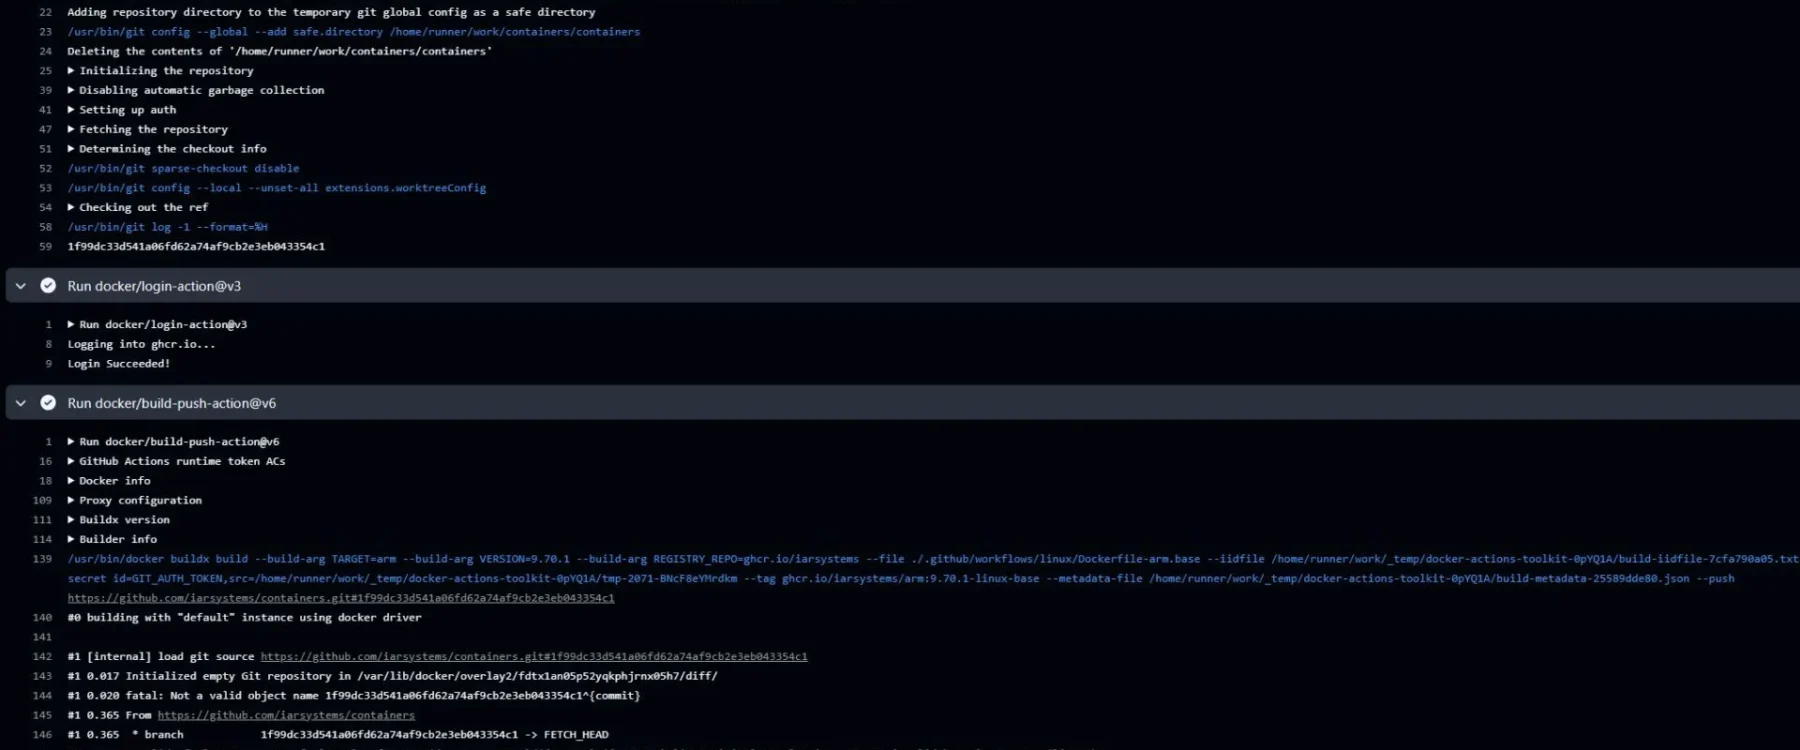Open iarsystems/containers link on line 145
Viewport: 1800px width, 750px height.
tap(286, 715)
